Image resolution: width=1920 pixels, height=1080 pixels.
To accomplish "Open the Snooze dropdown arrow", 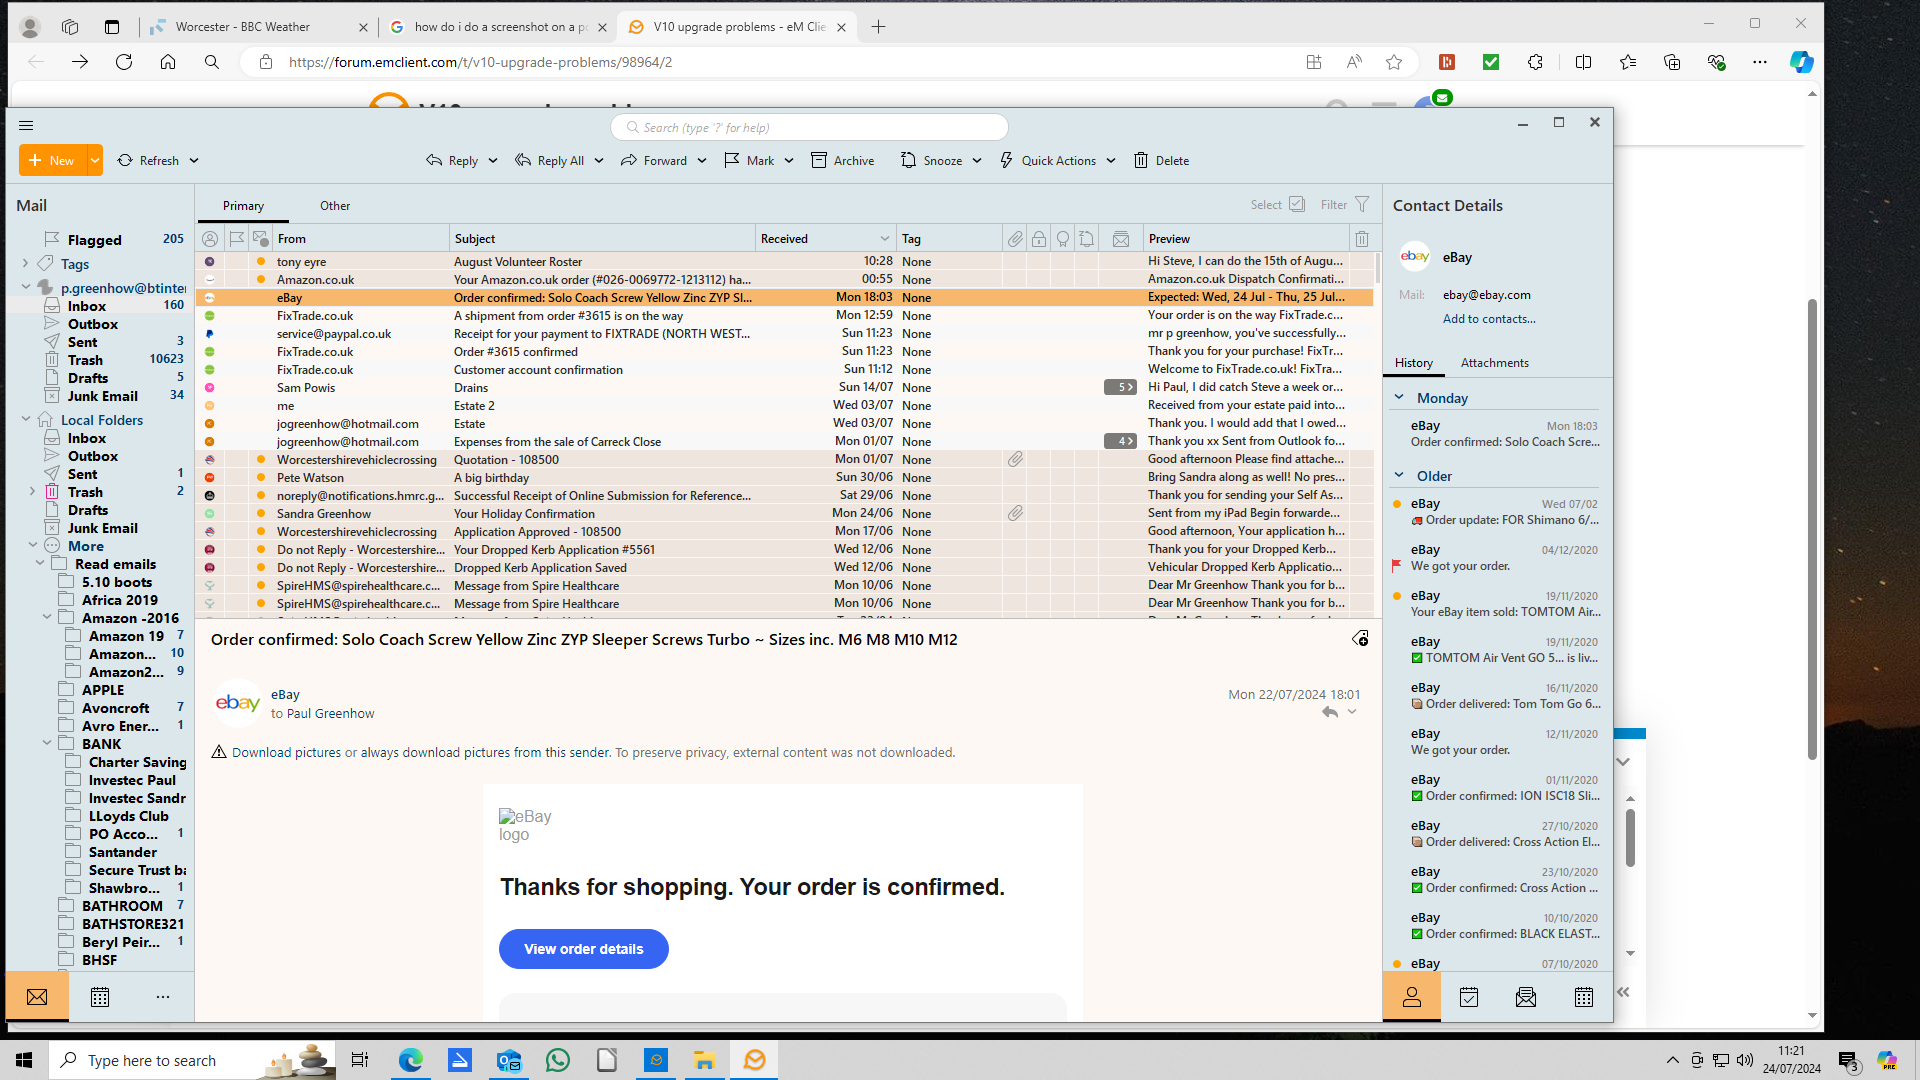I will click(x=977, y=160).
